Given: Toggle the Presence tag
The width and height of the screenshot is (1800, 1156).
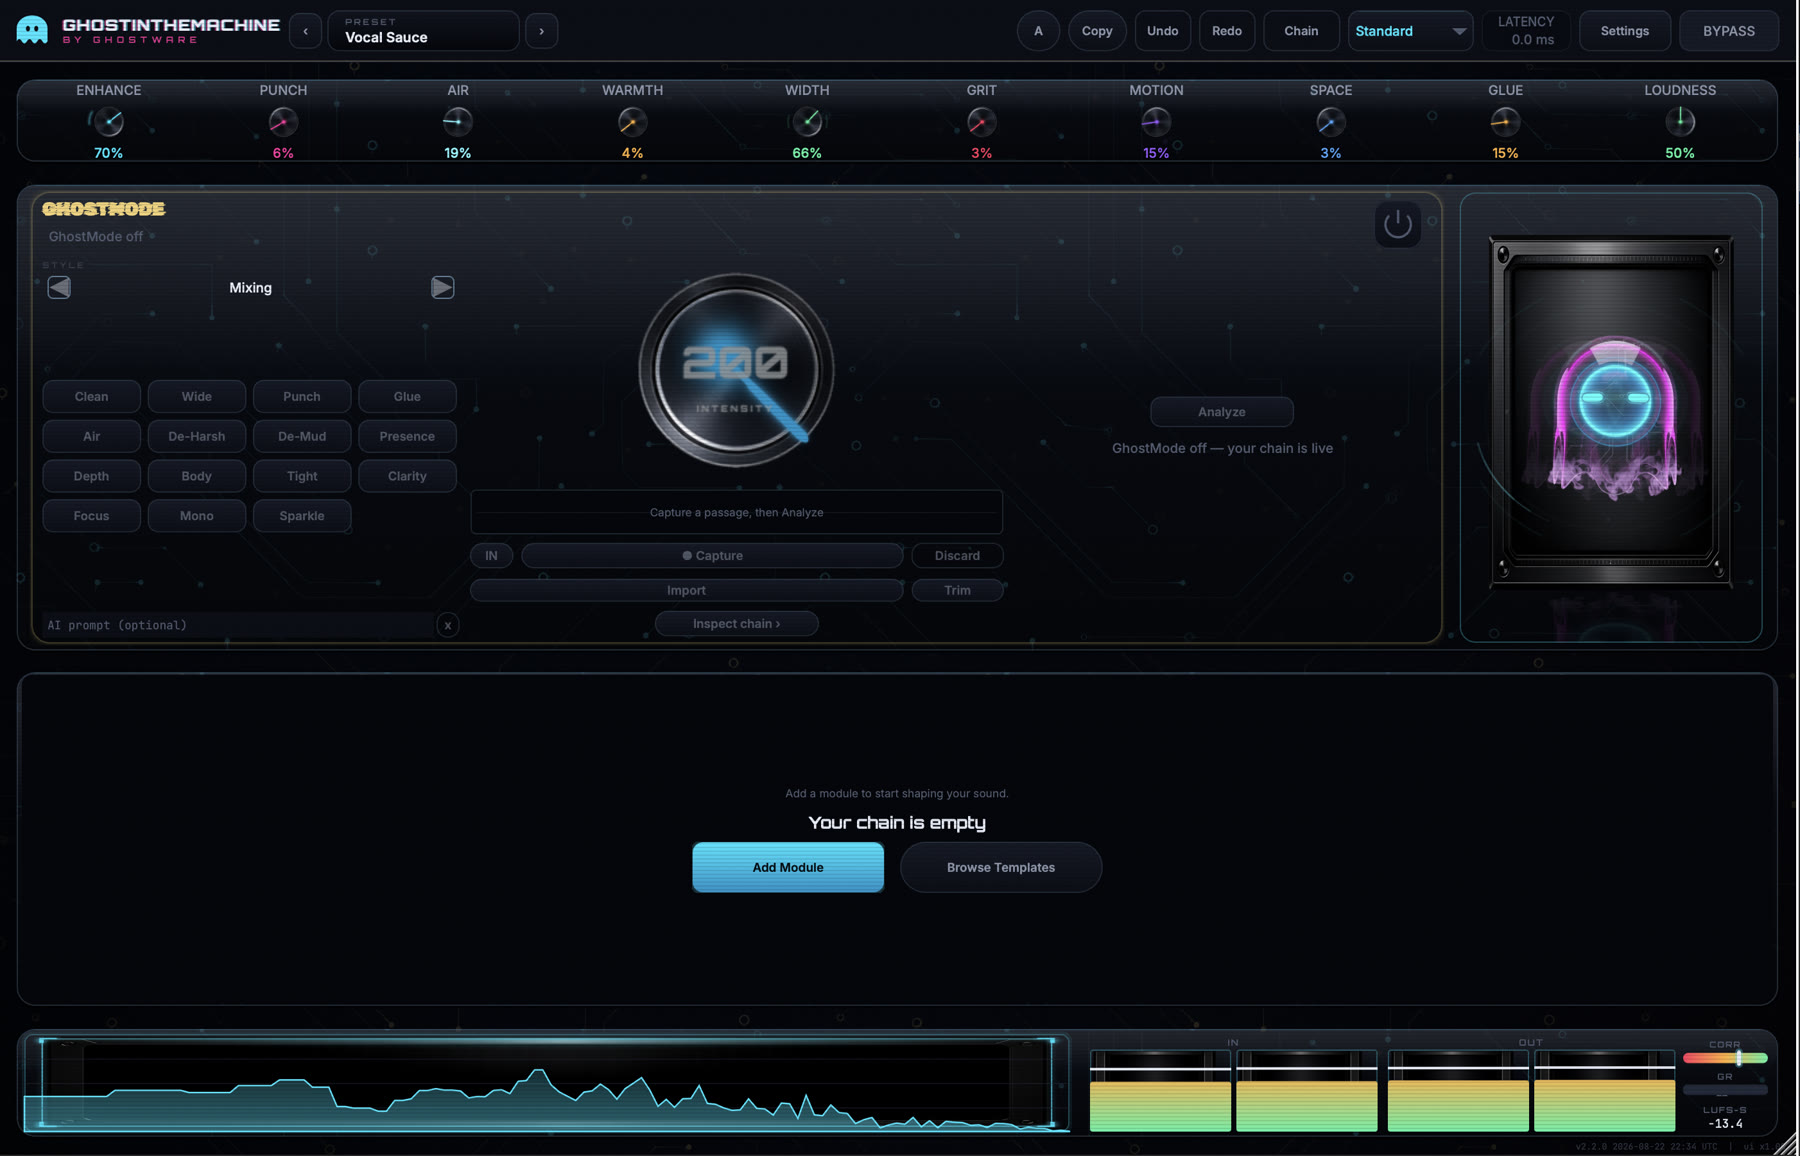Looking at the screenshot, I should (407, 437).
